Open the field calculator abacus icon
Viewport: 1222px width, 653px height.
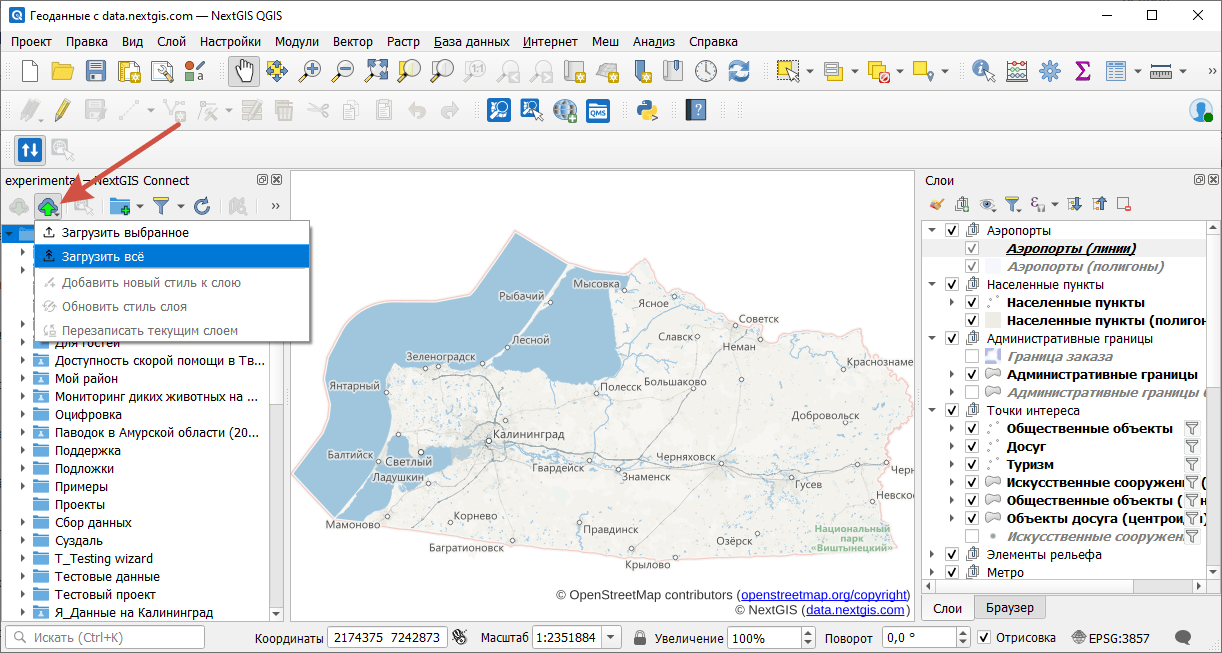[1017, 71]
